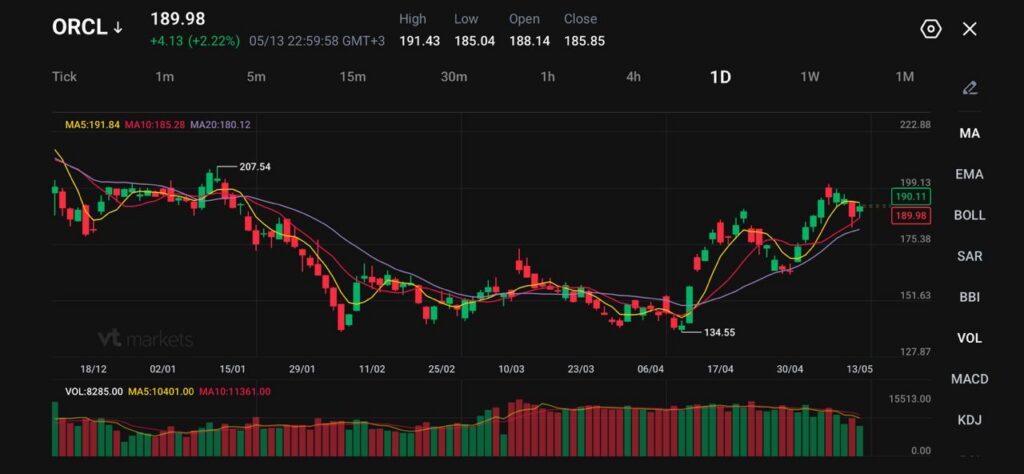Screen dimensions: 1024x474
Task: Toggle the KDJ sub-indicator
Action: [970, 420]
